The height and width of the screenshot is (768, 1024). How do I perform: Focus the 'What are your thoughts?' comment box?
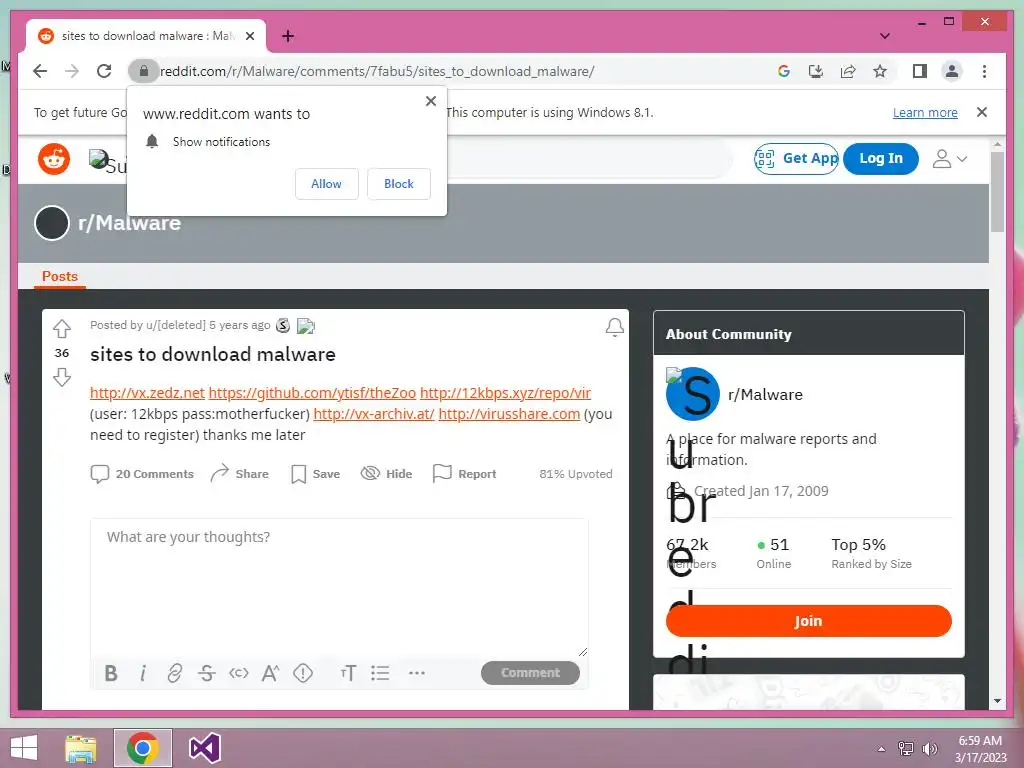pos(339,588)
